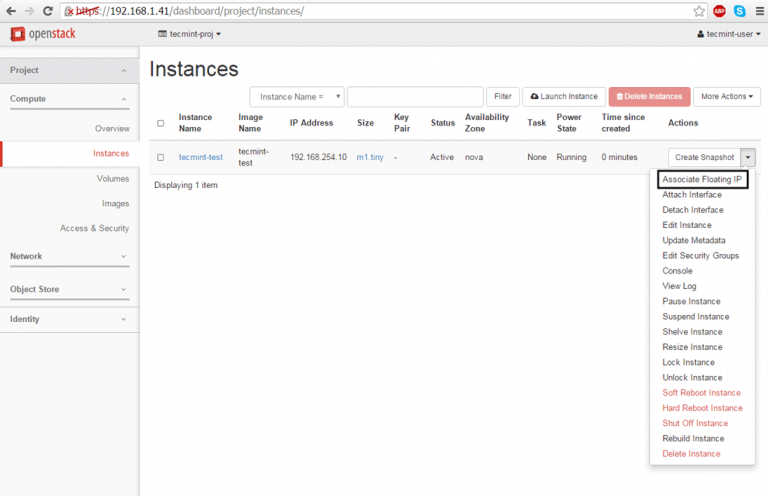The width and height of the screenshot is (768, 496).
Task: Open the Instance Name filter dropdown
Action: tap(297, 97)
